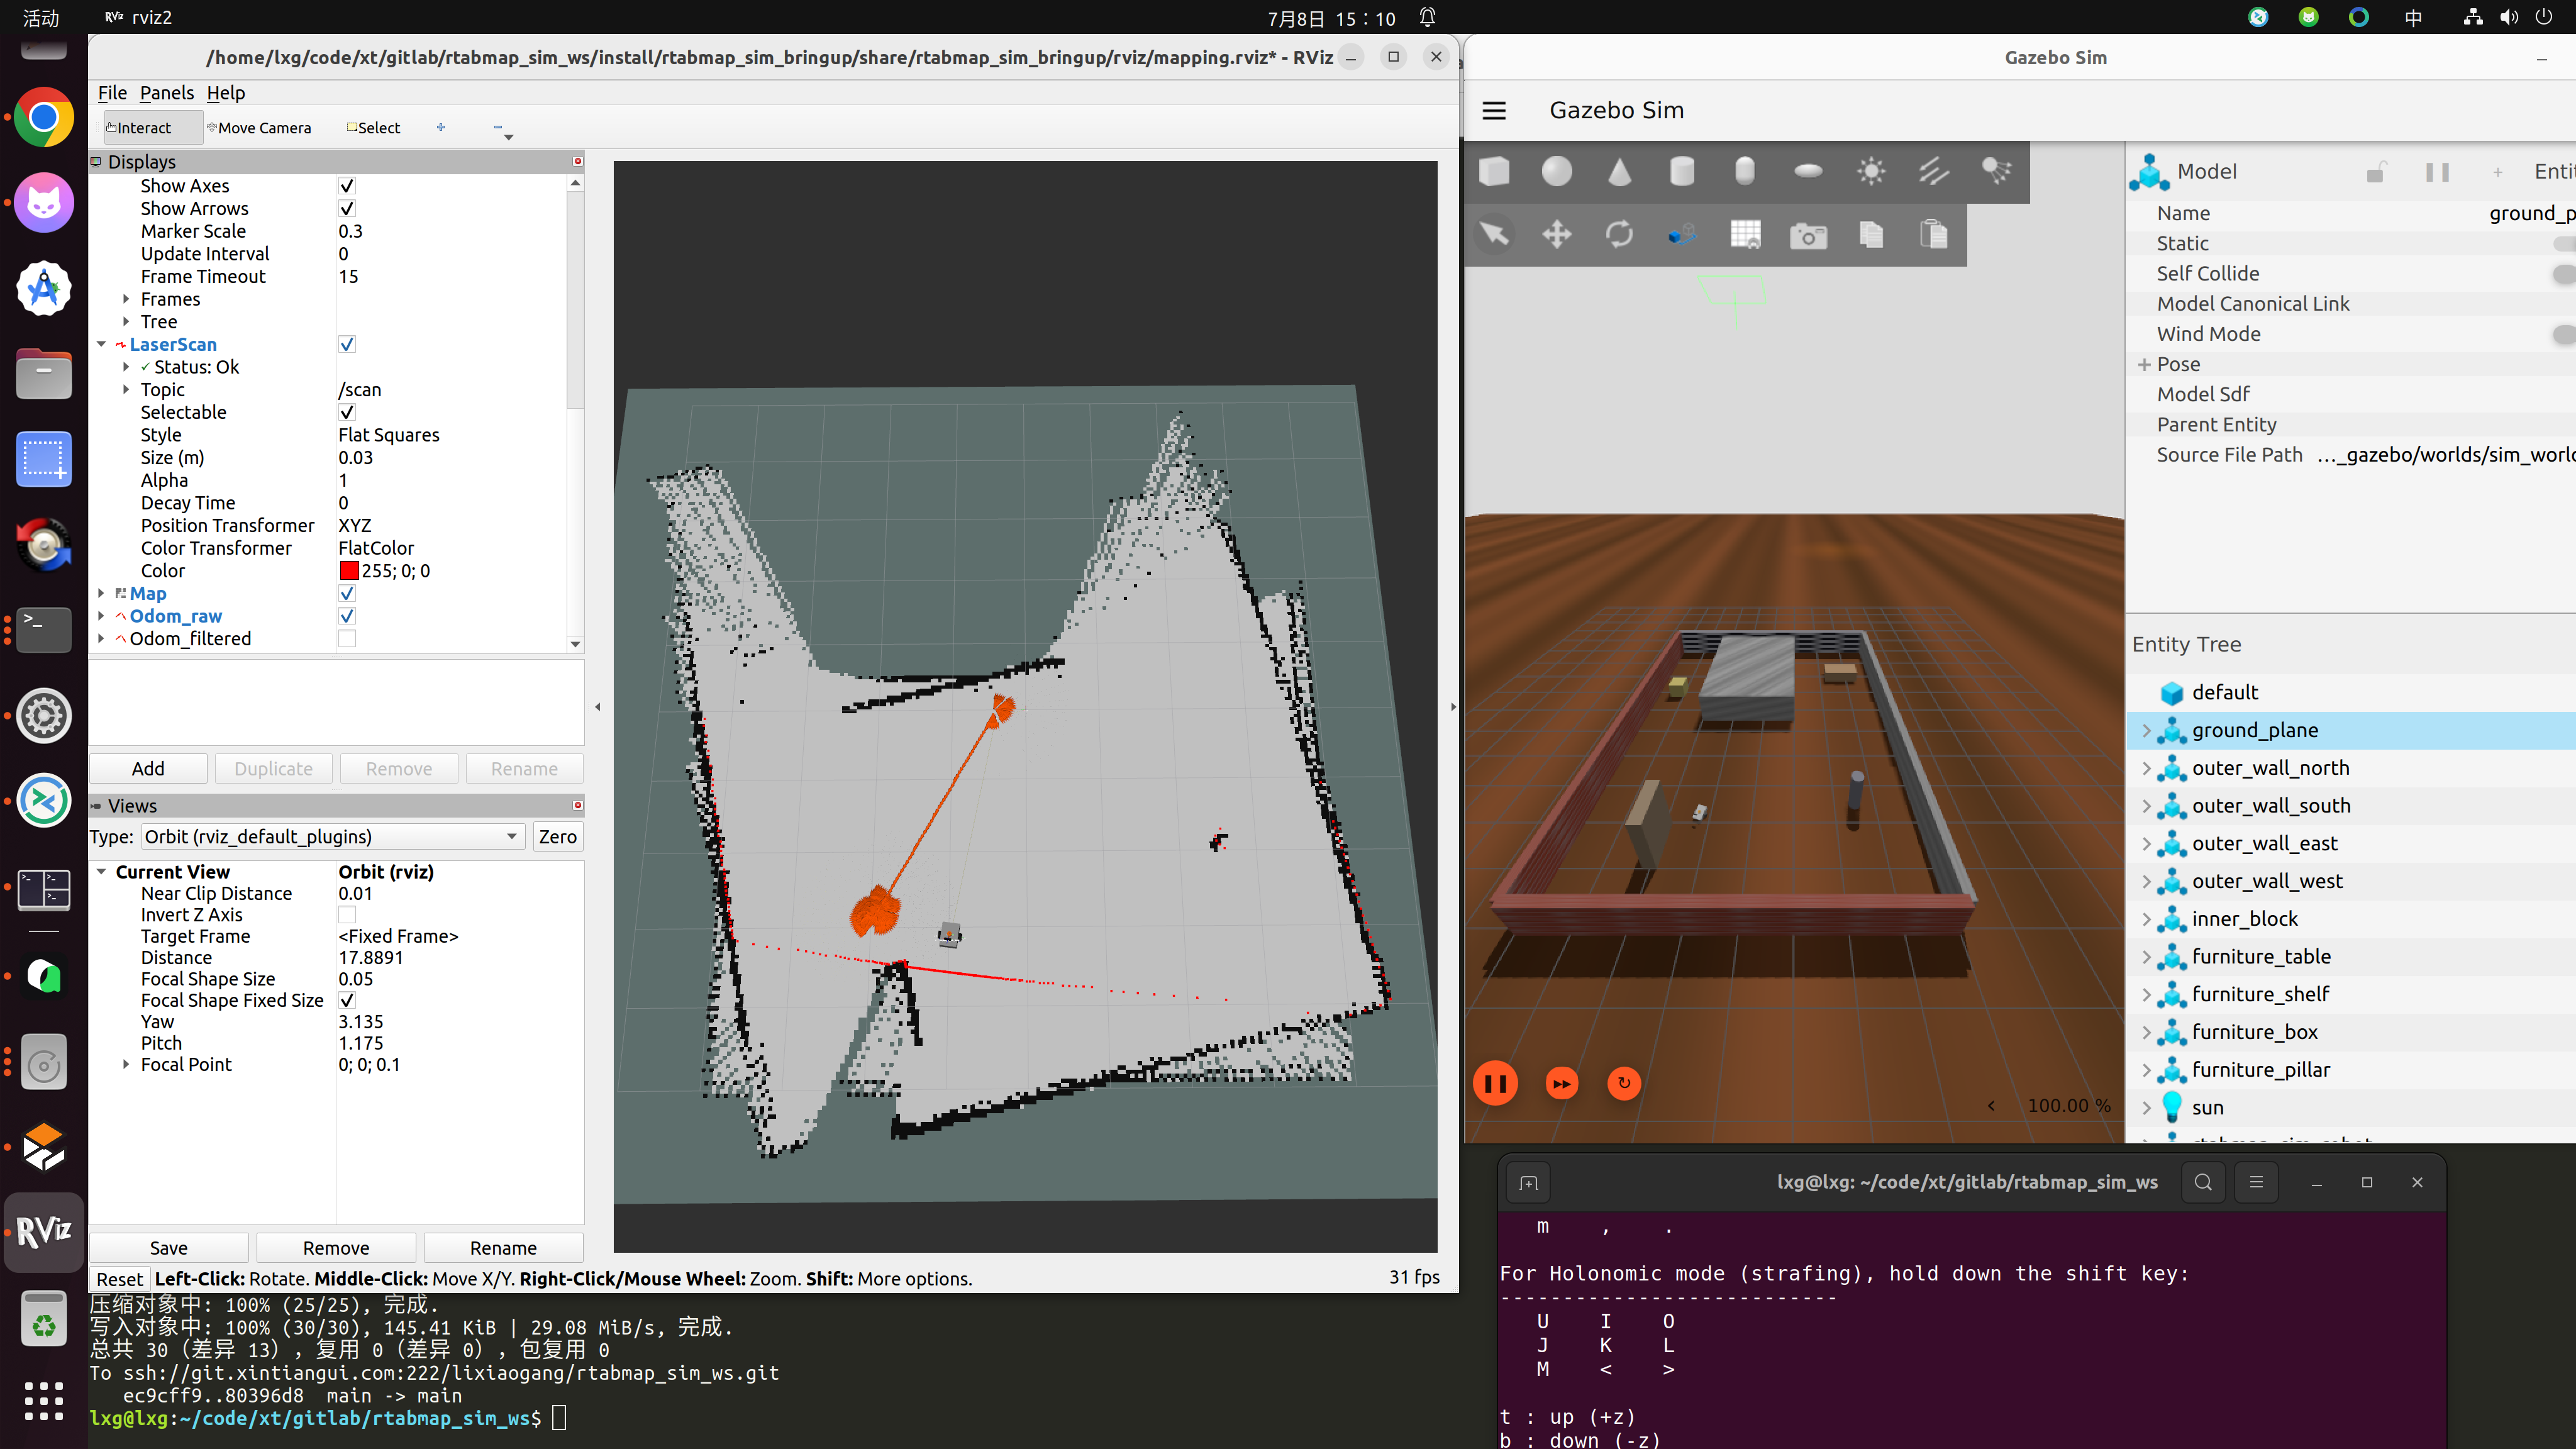Expand the Pose section in Gazebo

point(2144,365)
